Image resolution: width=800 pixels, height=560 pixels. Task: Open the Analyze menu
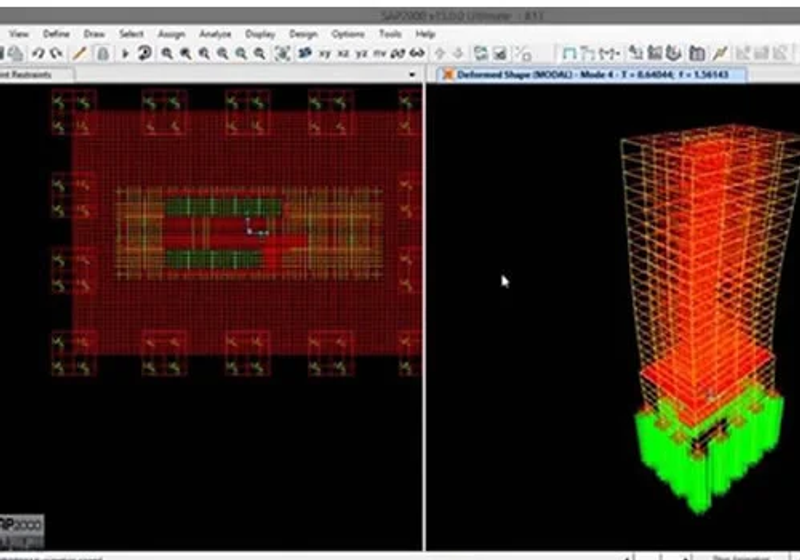(x=215, y=34)
